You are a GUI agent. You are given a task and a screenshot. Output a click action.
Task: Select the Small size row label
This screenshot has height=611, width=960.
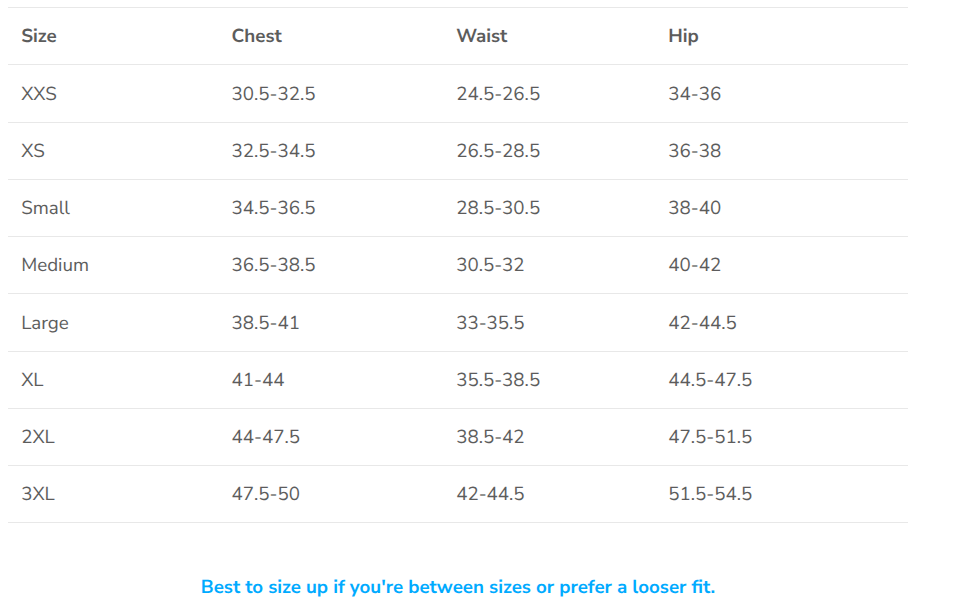click(46, 208)
